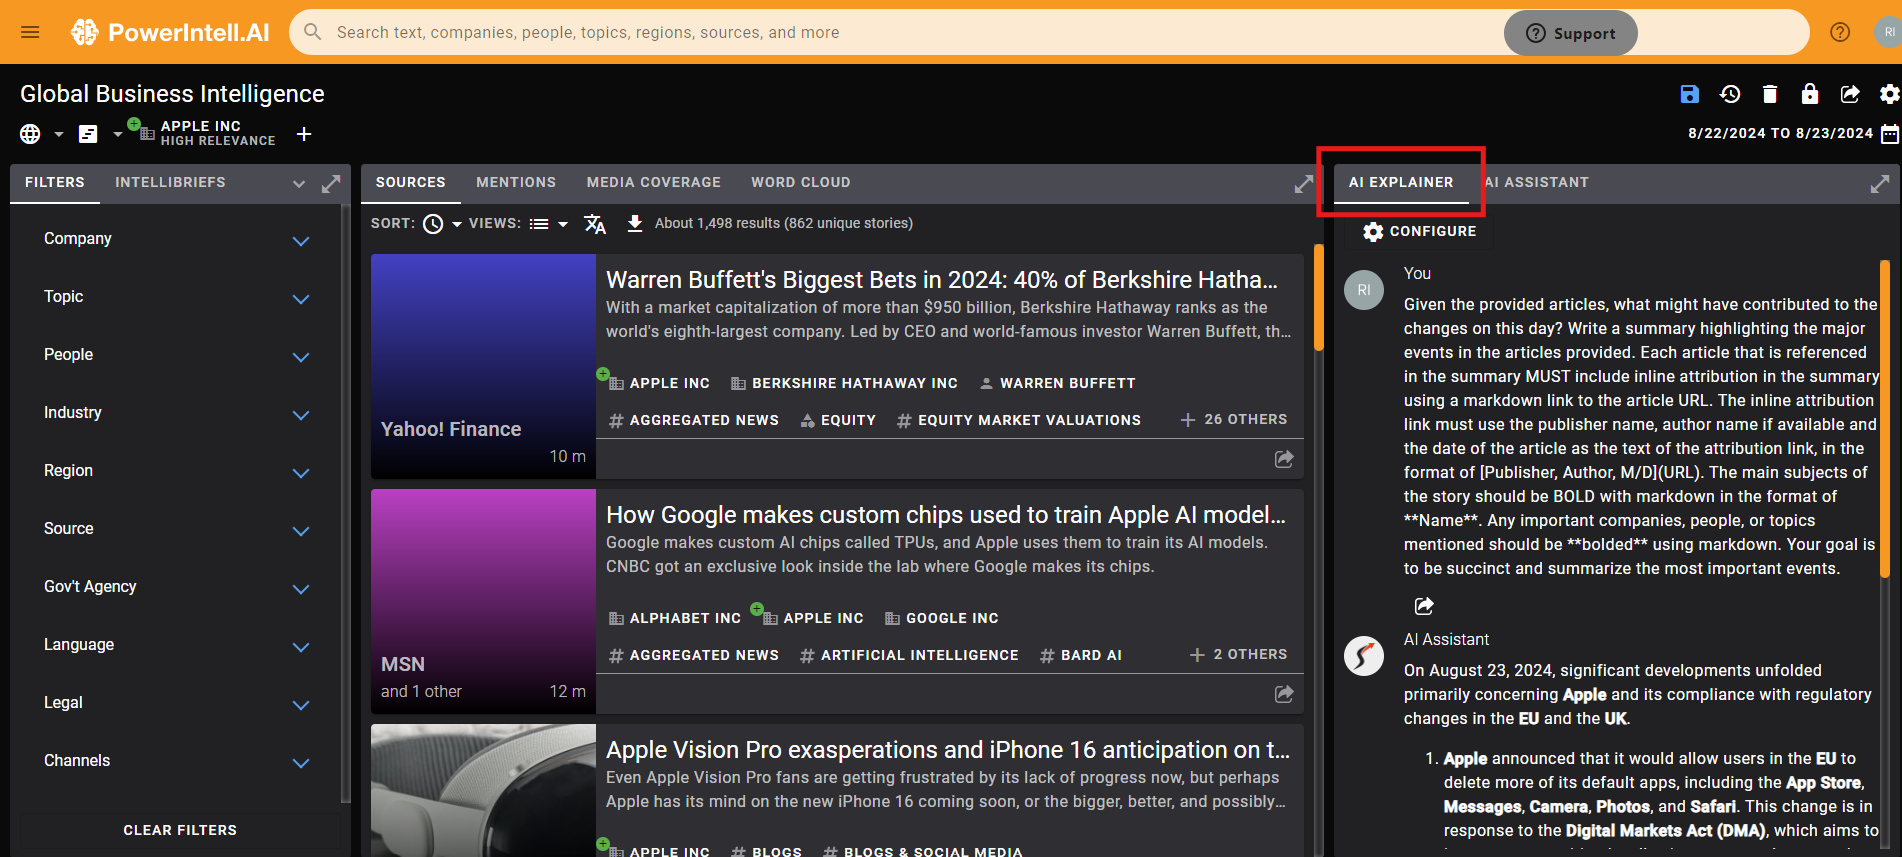The image size is (1902, 857).
Task: Expand the Topic filter
Action: 301,299
